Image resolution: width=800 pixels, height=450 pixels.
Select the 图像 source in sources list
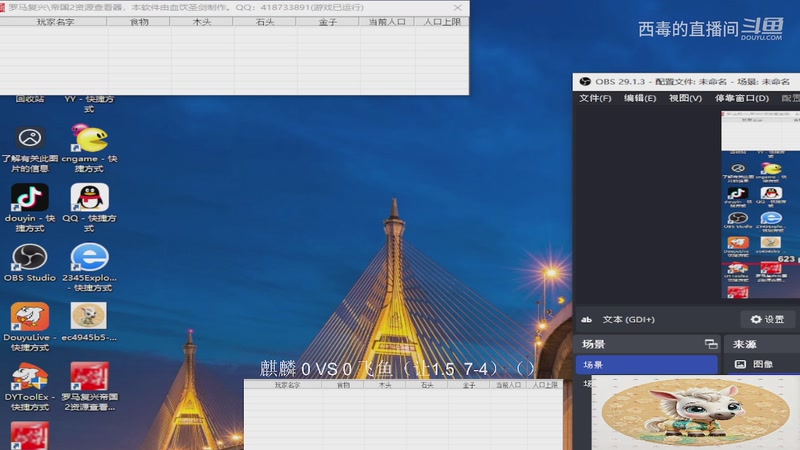pos(762,365)
